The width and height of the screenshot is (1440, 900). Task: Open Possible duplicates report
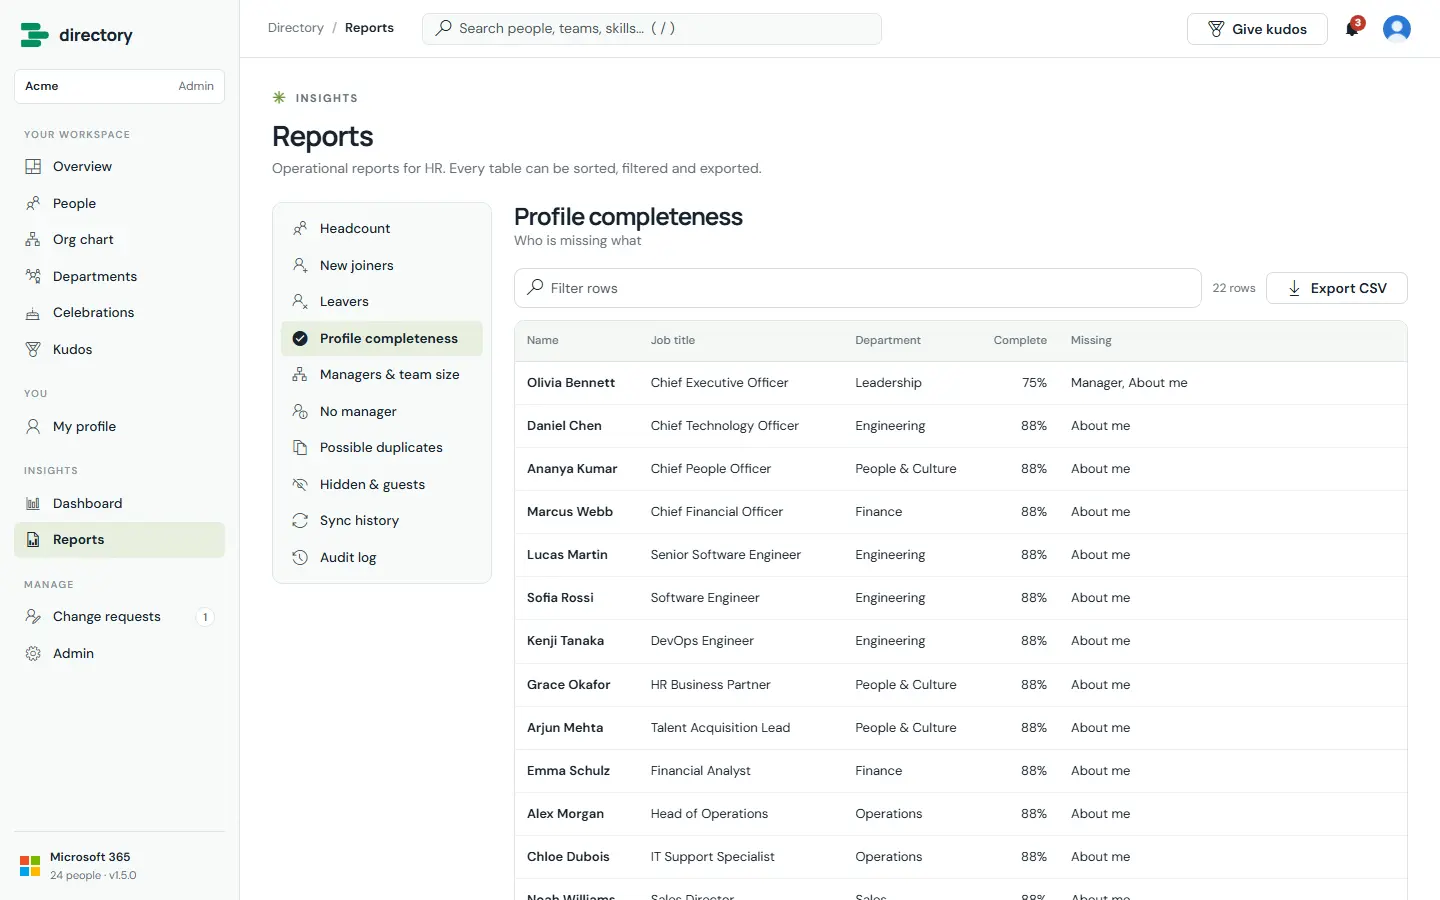click(x=382, y=448)
